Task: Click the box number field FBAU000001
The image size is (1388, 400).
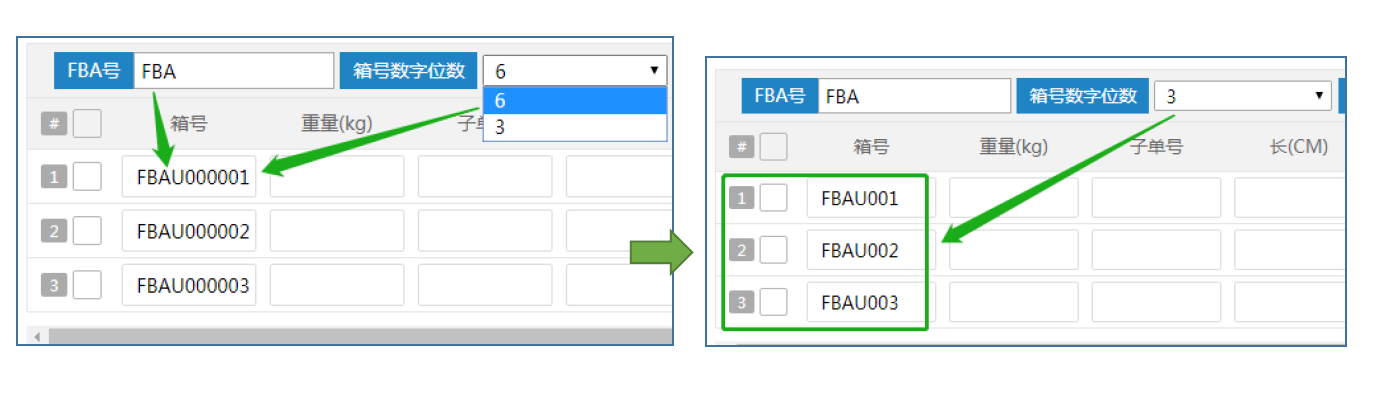Action: point(190,177)
